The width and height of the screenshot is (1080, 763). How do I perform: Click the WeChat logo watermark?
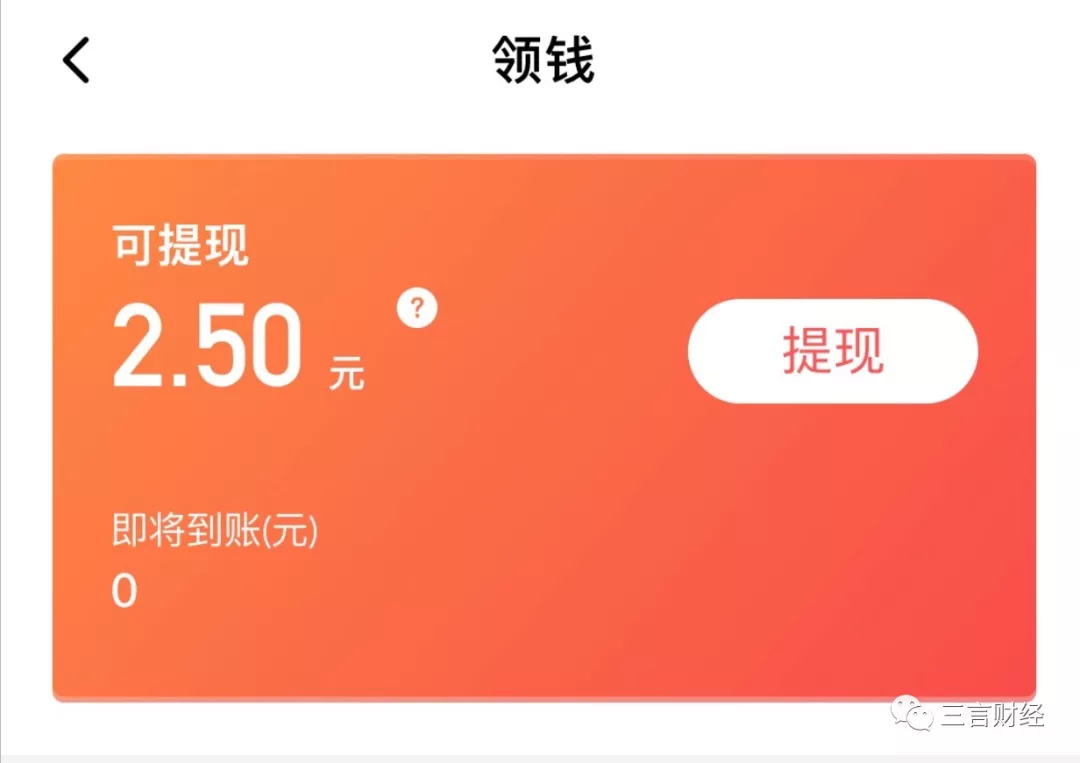[912, 713]
